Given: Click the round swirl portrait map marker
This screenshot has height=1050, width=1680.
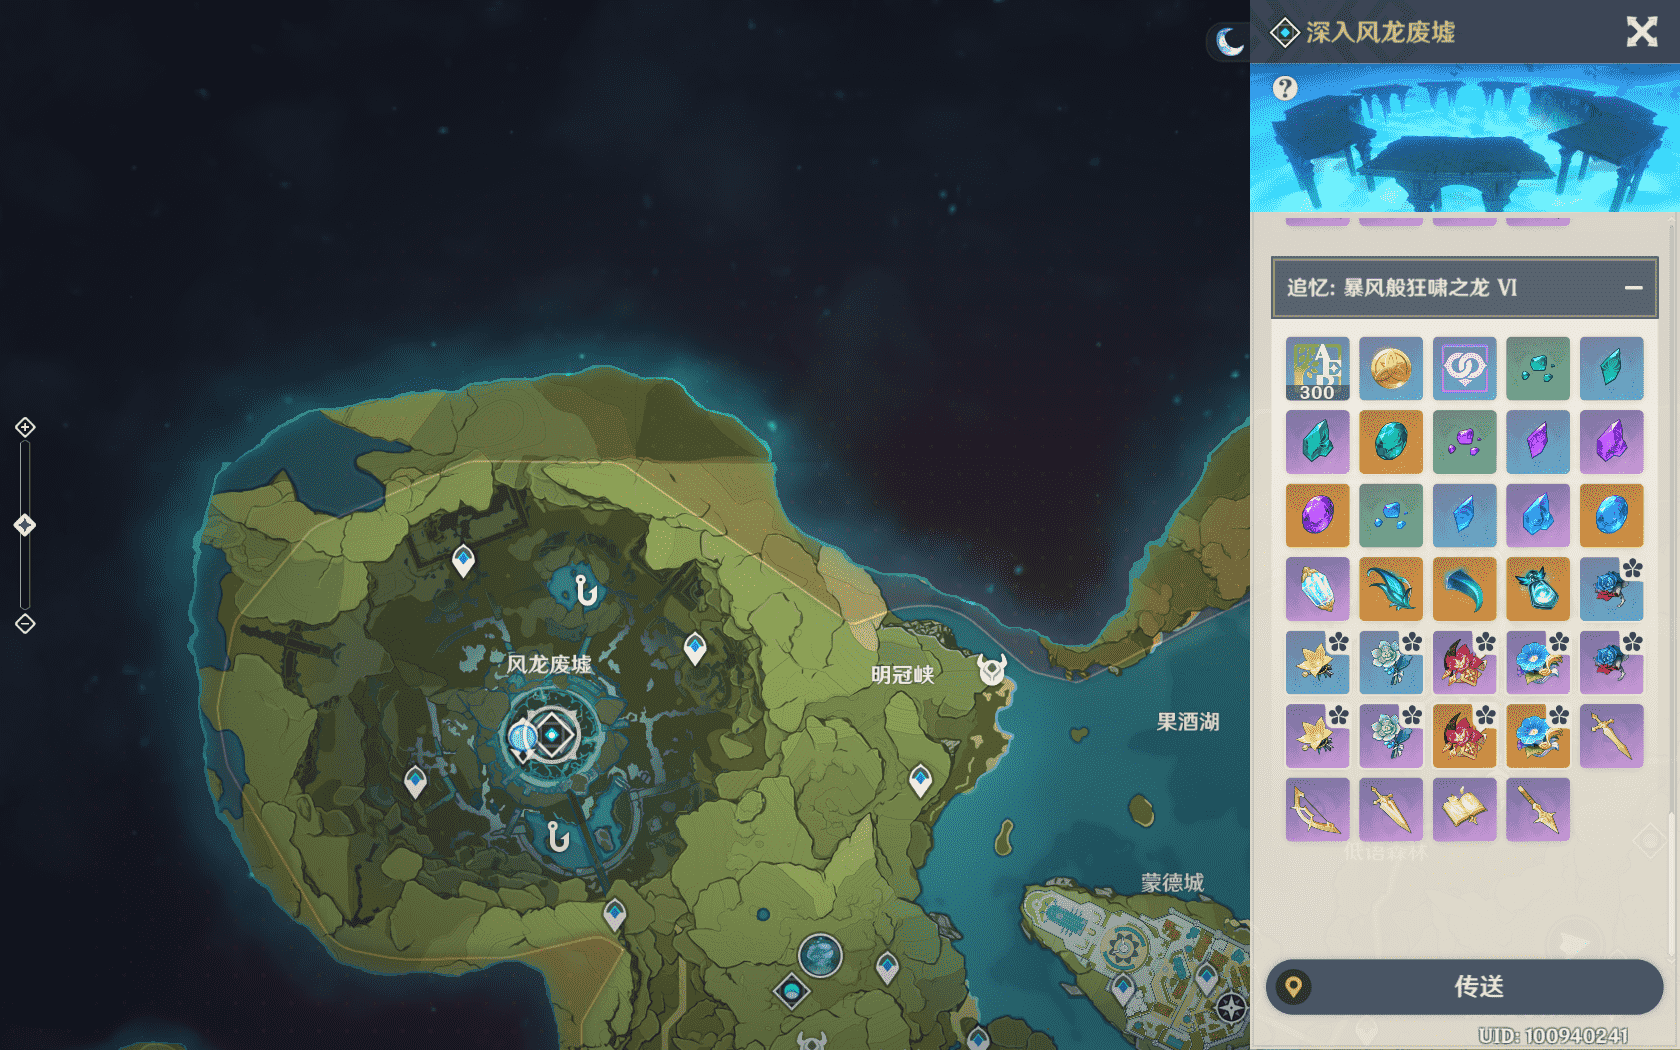Looking at the screenshot, I should [x=820, y=955].
